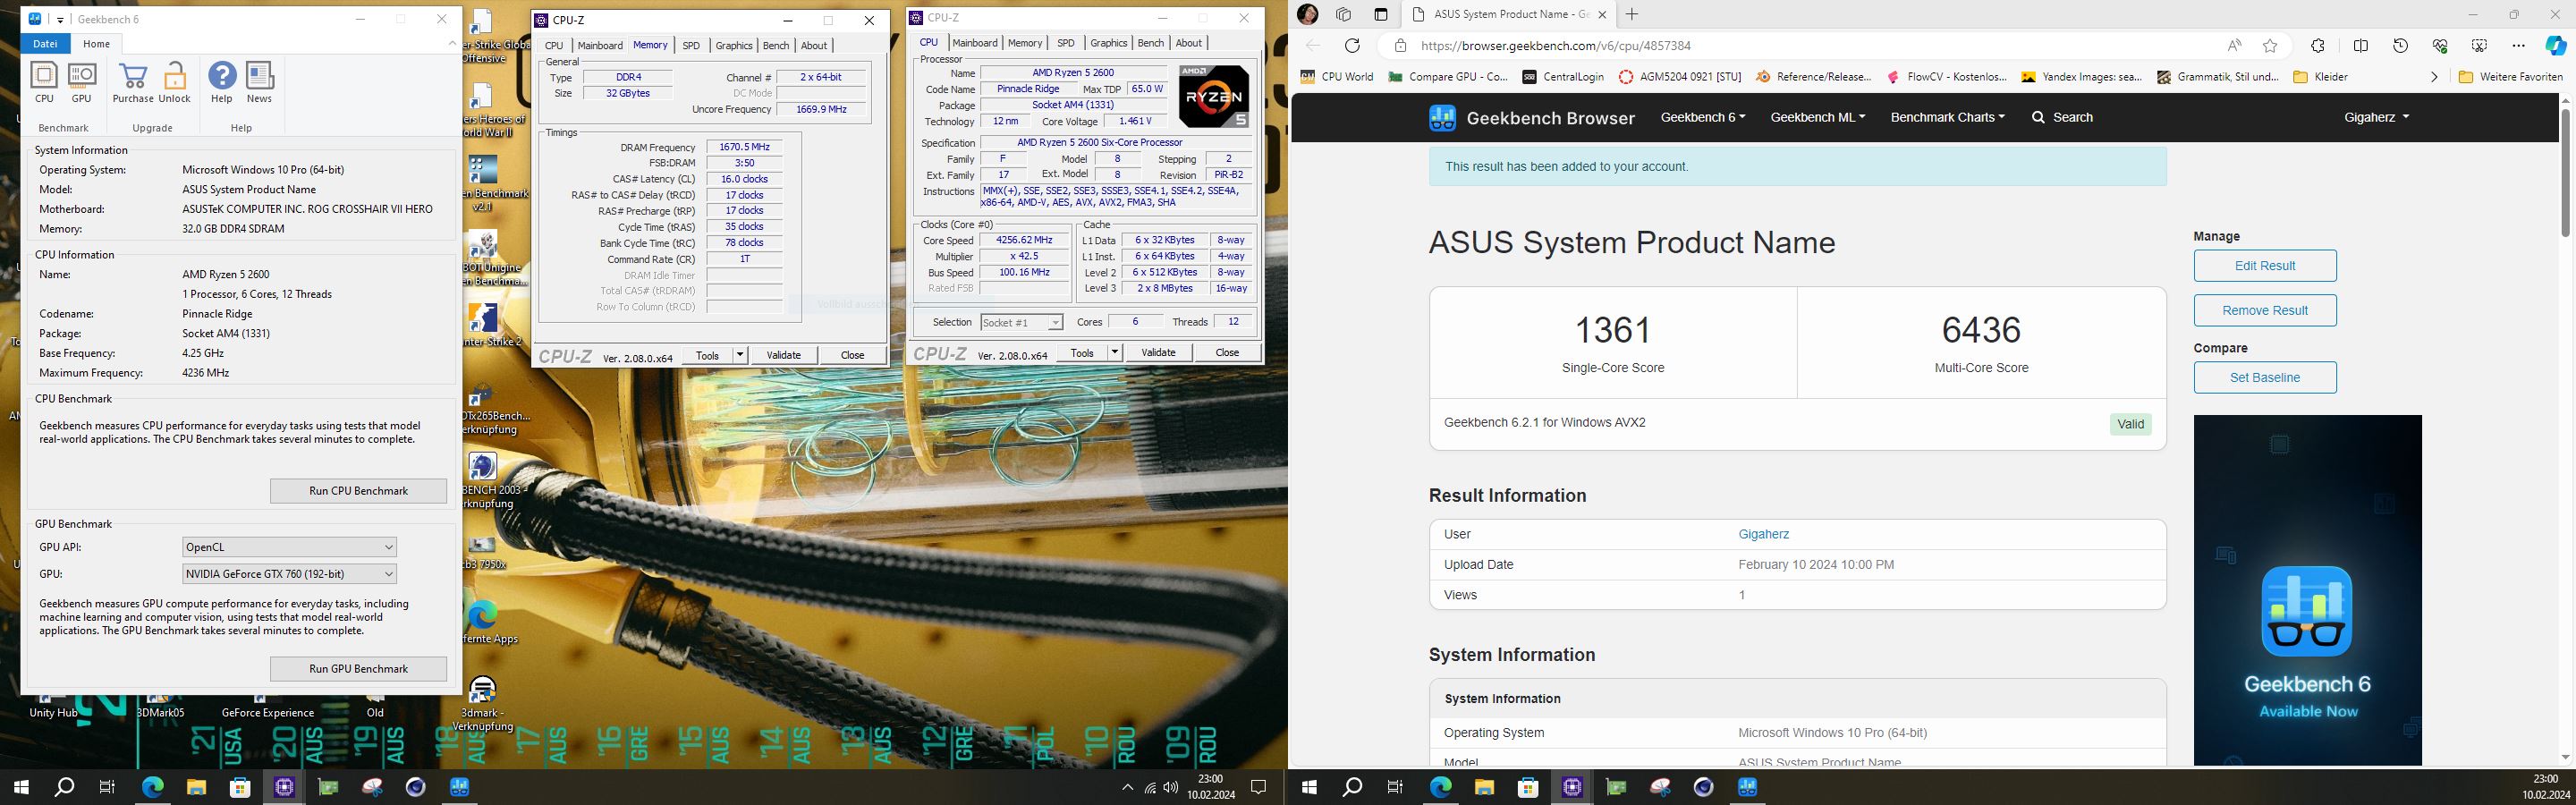This screenshot has height=805, width=2576.
Task: Open the News icon in Geekbench ribbon
Action: (x=259, y=82)
